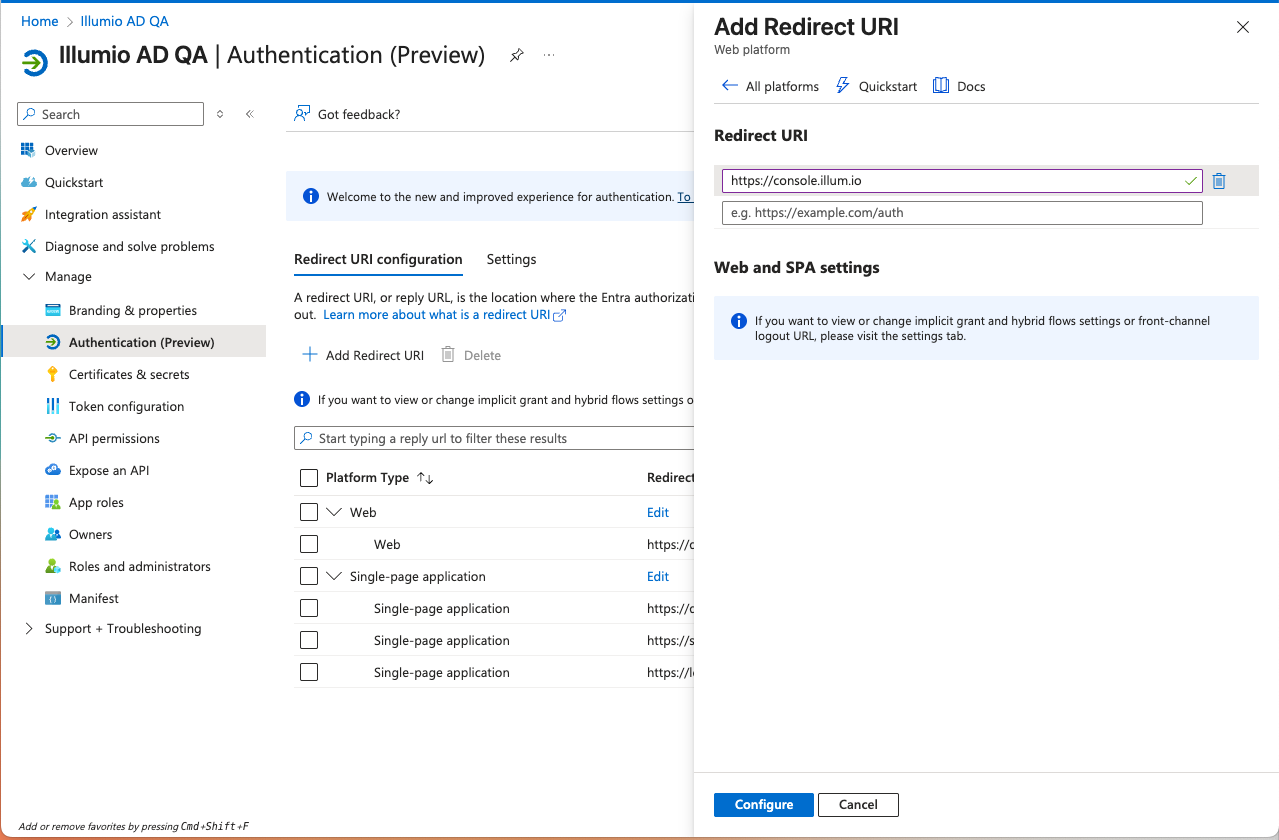Image resolution: width=1279 pixels, height=840 pixels.
Task: Click the Certificates & secrets key icon
Action: pyautogui.click(x=52, y=374)
